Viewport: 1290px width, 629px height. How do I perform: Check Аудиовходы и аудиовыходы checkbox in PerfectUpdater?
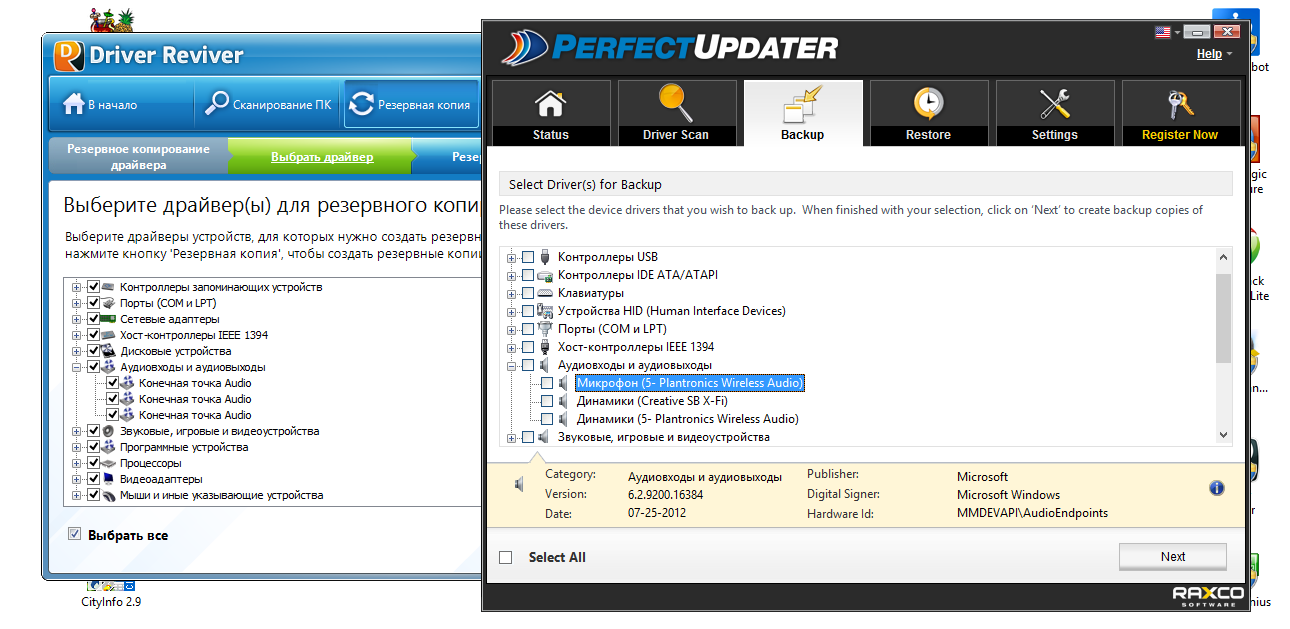pyautogui.click(x=528, y=365)
